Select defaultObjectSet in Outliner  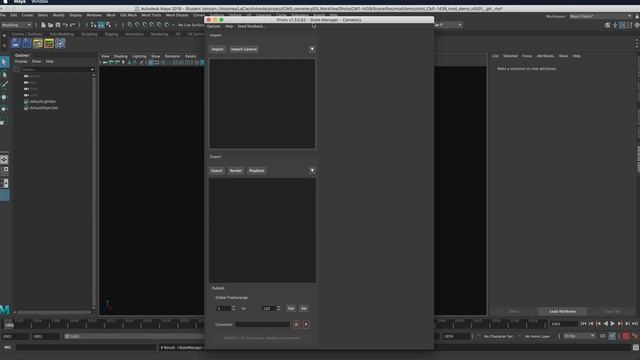coord(44,108)
